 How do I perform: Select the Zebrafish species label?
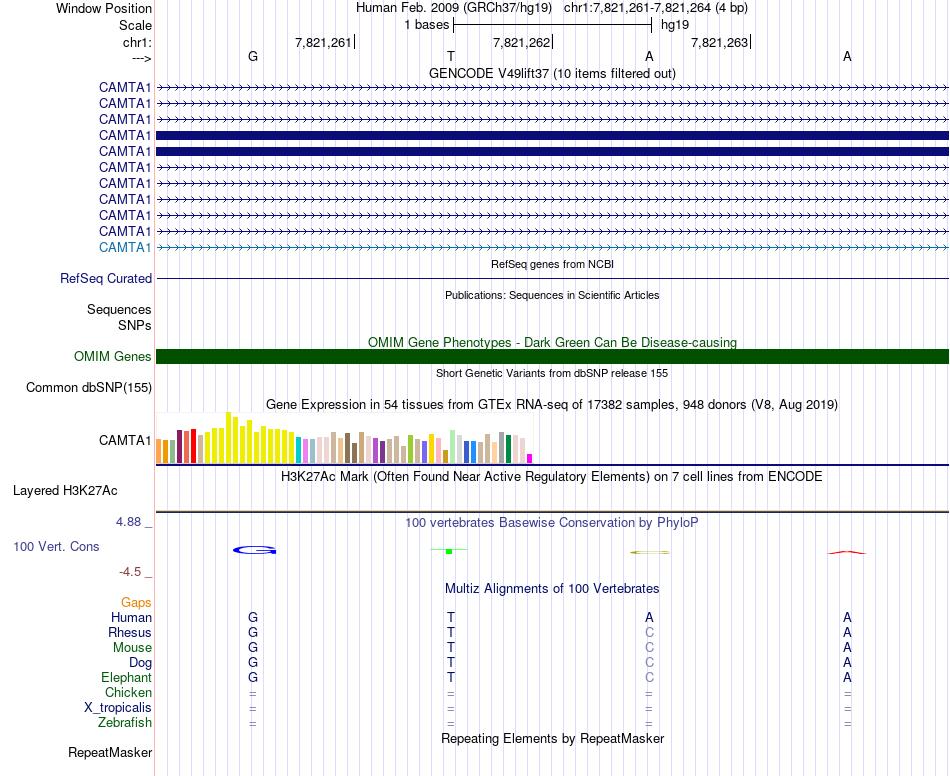125,723
